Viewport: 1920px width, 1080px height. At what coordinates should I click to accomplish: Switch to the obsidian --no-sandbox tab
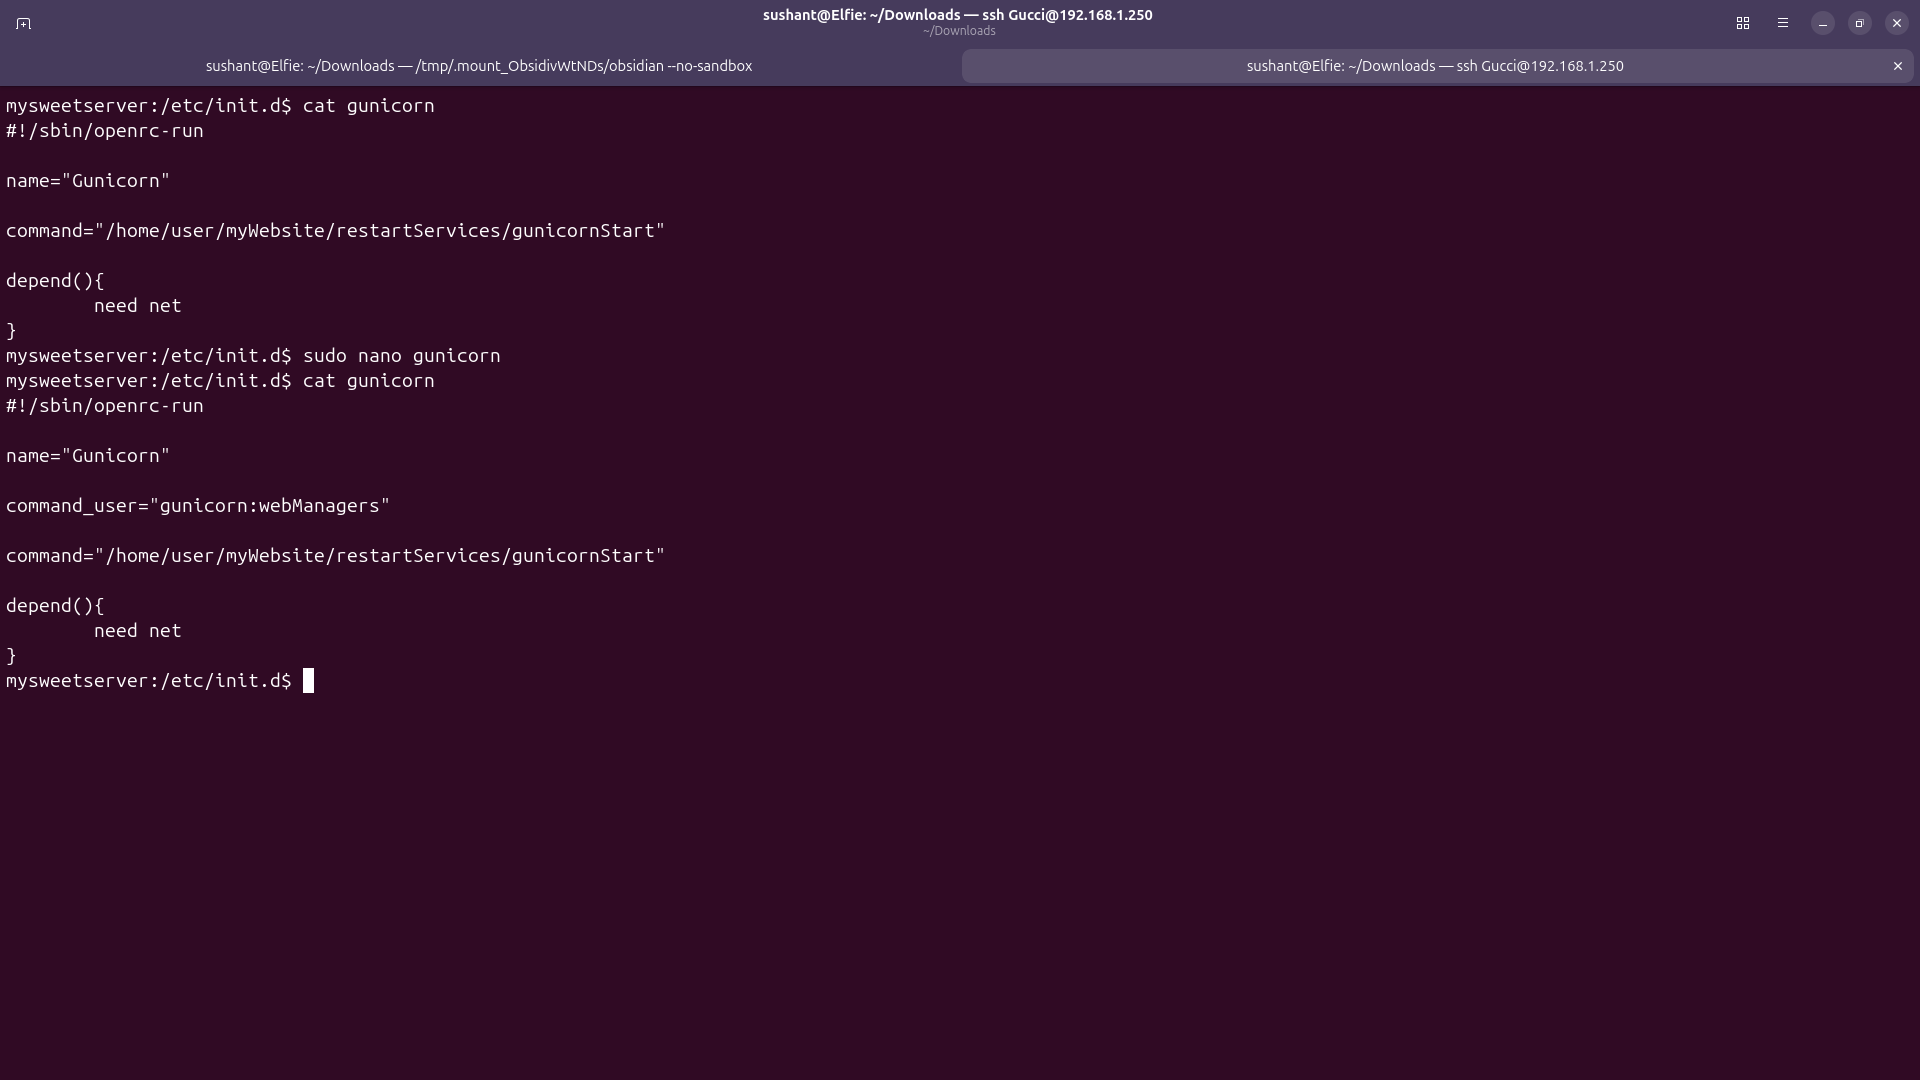click(x=479, y=66)
